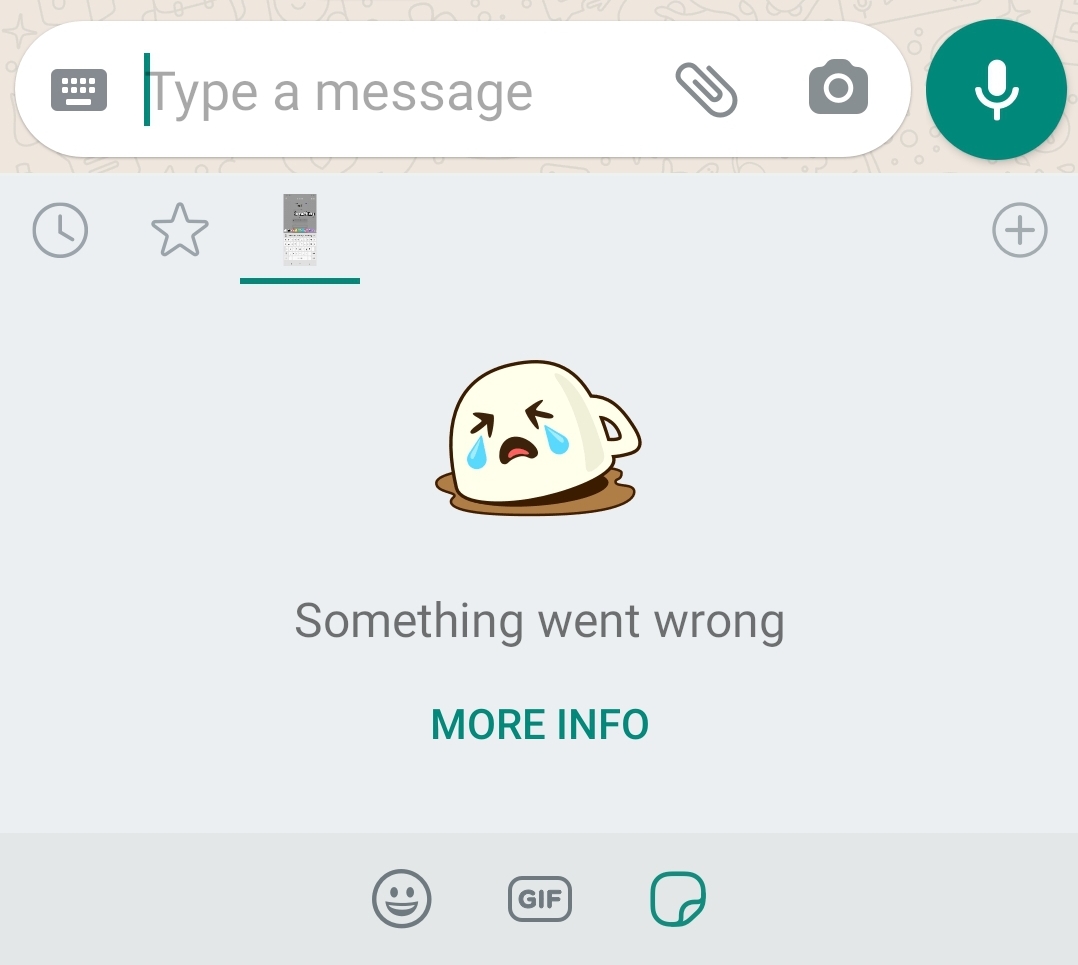
Task: Tap the crying coffee cup sticker
Action: [x=538, y=438]
